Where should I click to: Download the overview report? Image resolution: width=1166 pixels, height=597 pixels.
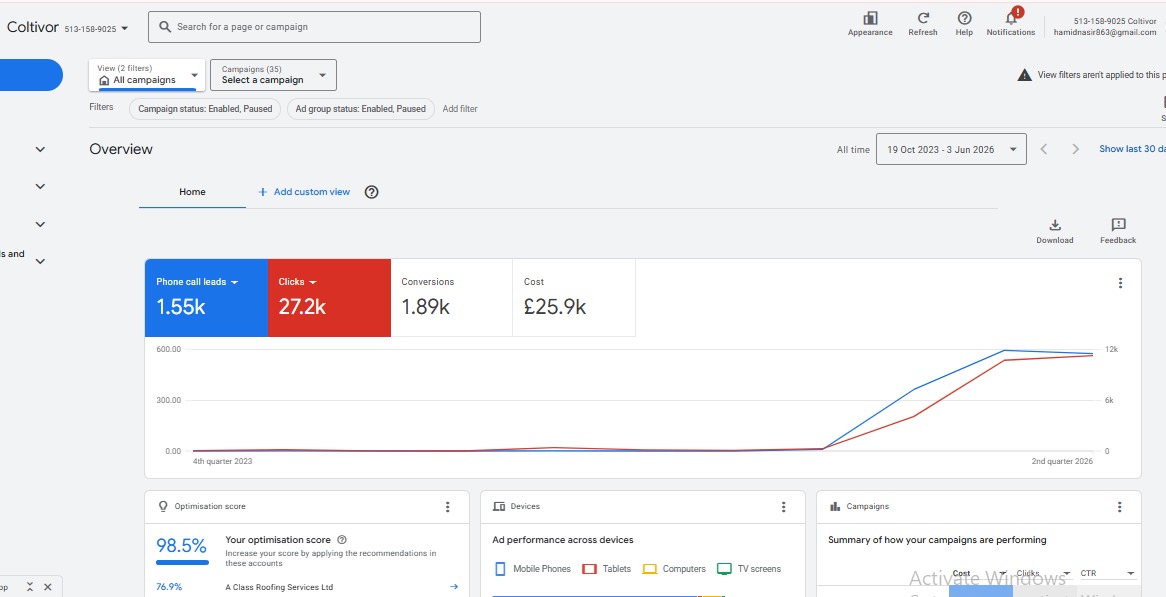pyautogui.click(x=1054, y=225)
